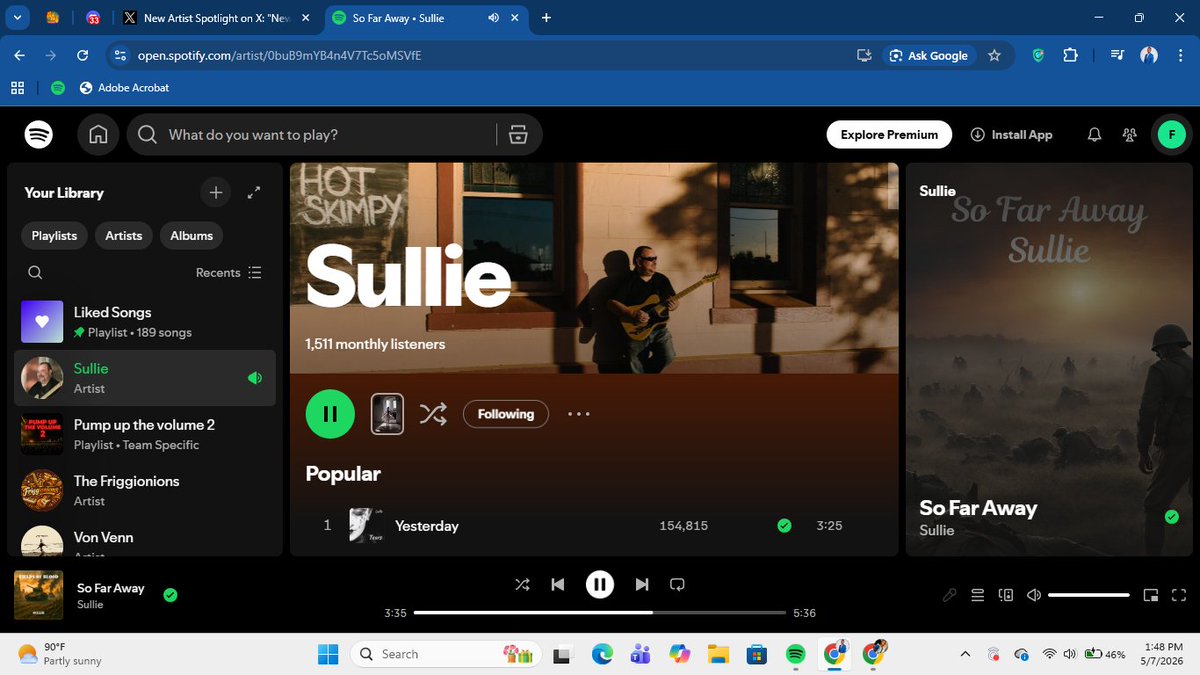Viewport: 1200px width, 675px height.
Task: Toggle shuffle in the bottom player bar
Action: 522,584
